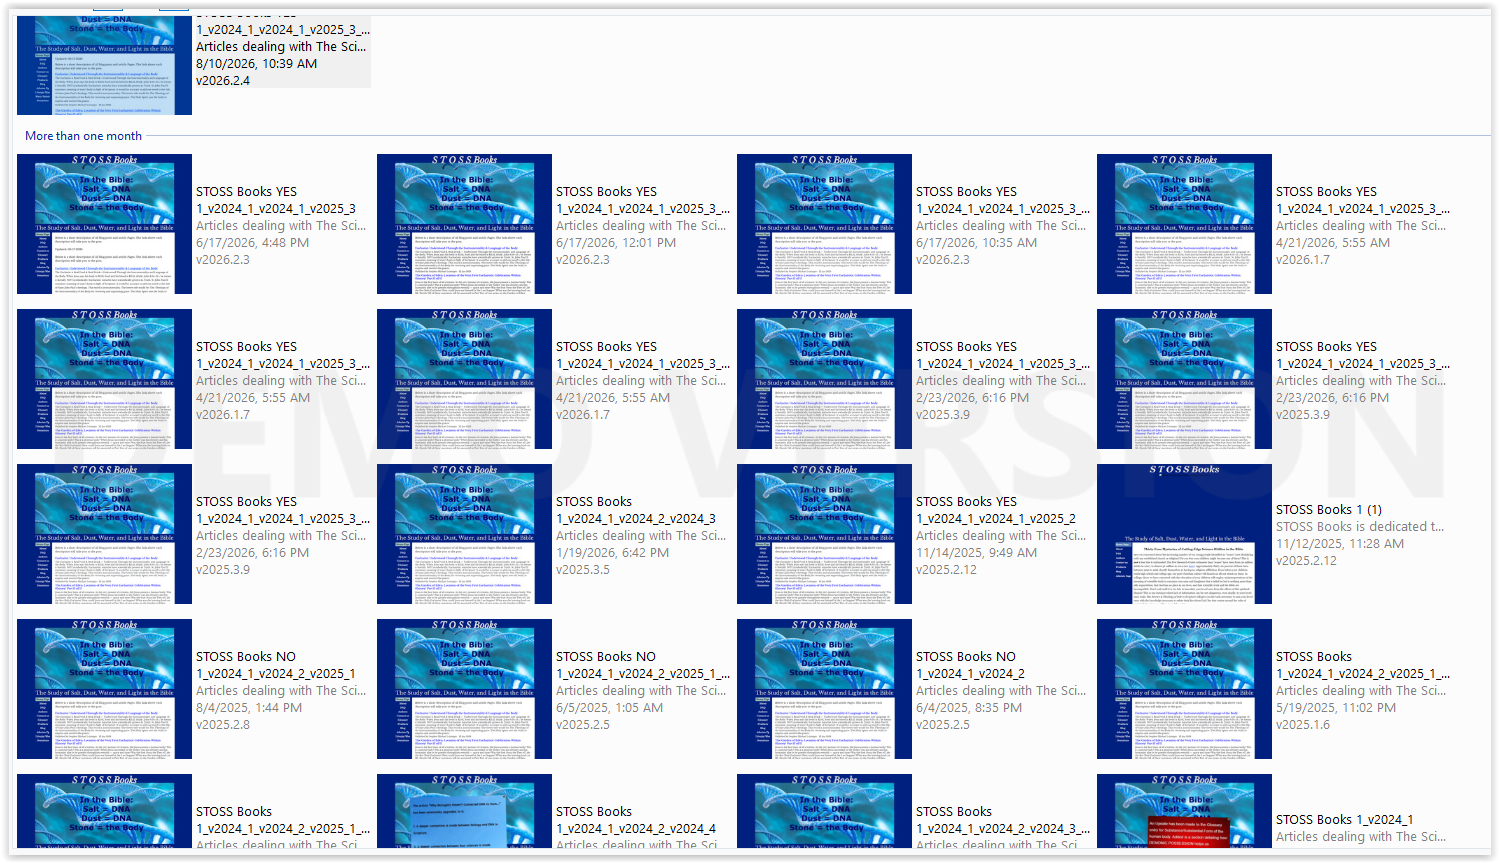This screenshot has width=1499, height=863.
Task: Click version label v2025.2.8
Action: pos(223,724)
